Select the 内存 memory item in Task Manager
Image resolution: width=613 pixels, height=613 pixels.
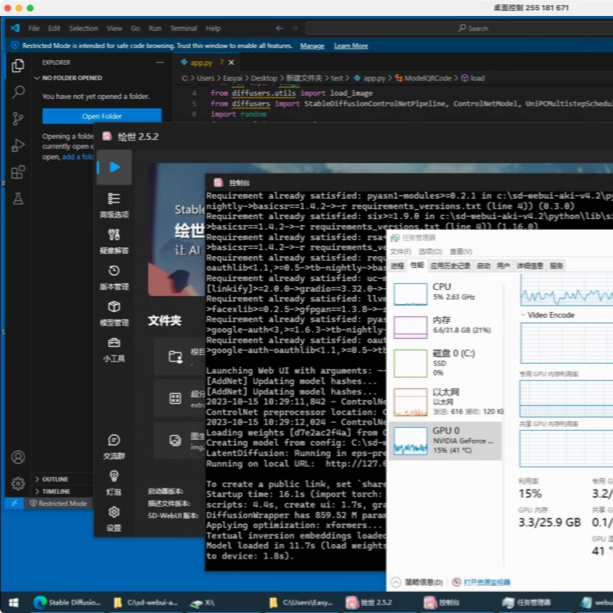[446, 326]
